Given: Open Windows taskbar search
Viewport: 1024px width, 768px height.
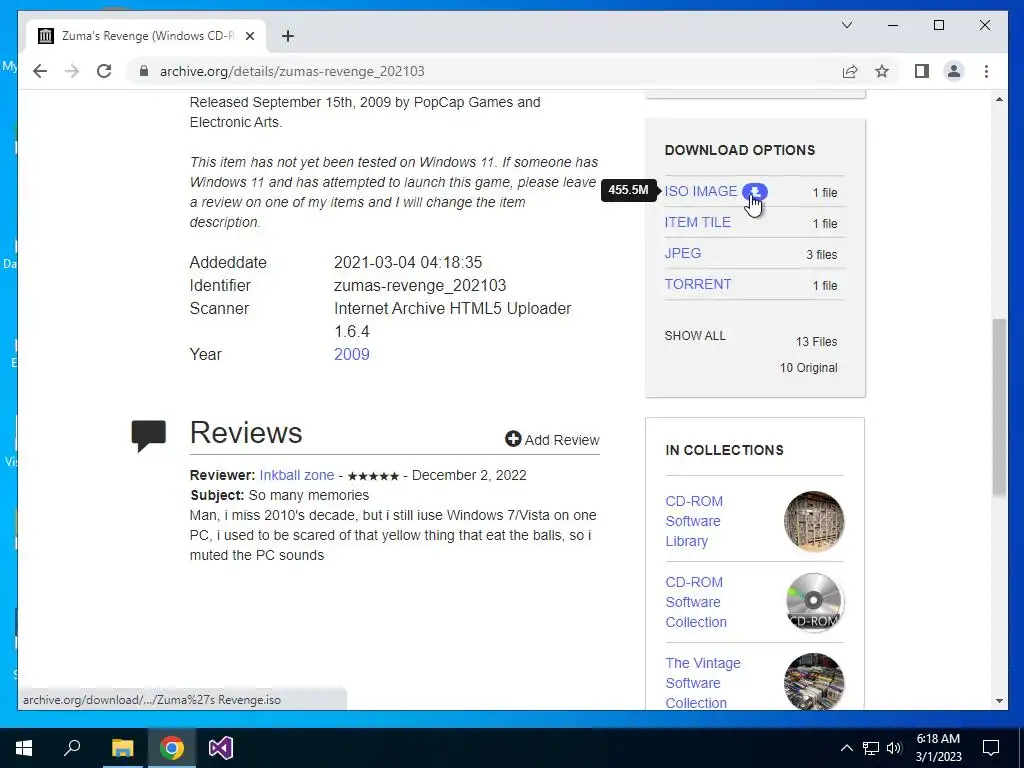Looking at the screenshot, I should tap(72, 748).
